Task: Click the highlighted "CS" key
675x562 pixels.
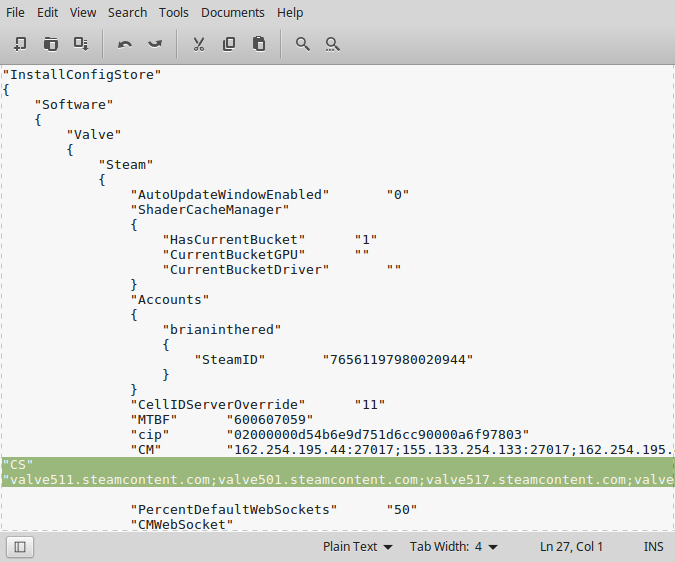Action: pyautogui.click(x=18, y=465)
